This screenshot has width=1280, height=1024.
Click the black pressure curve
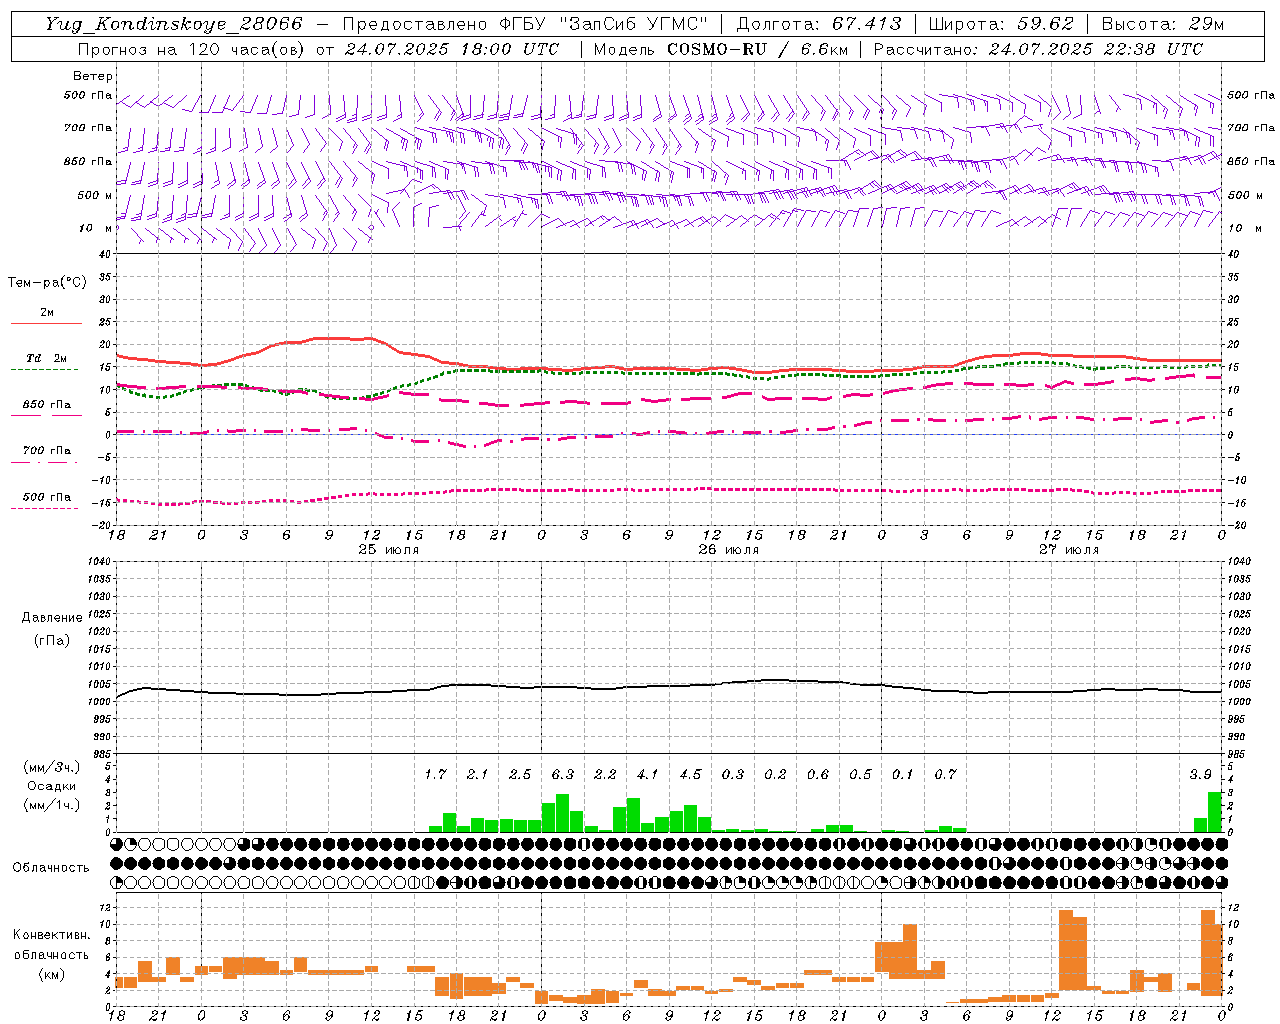668,687
